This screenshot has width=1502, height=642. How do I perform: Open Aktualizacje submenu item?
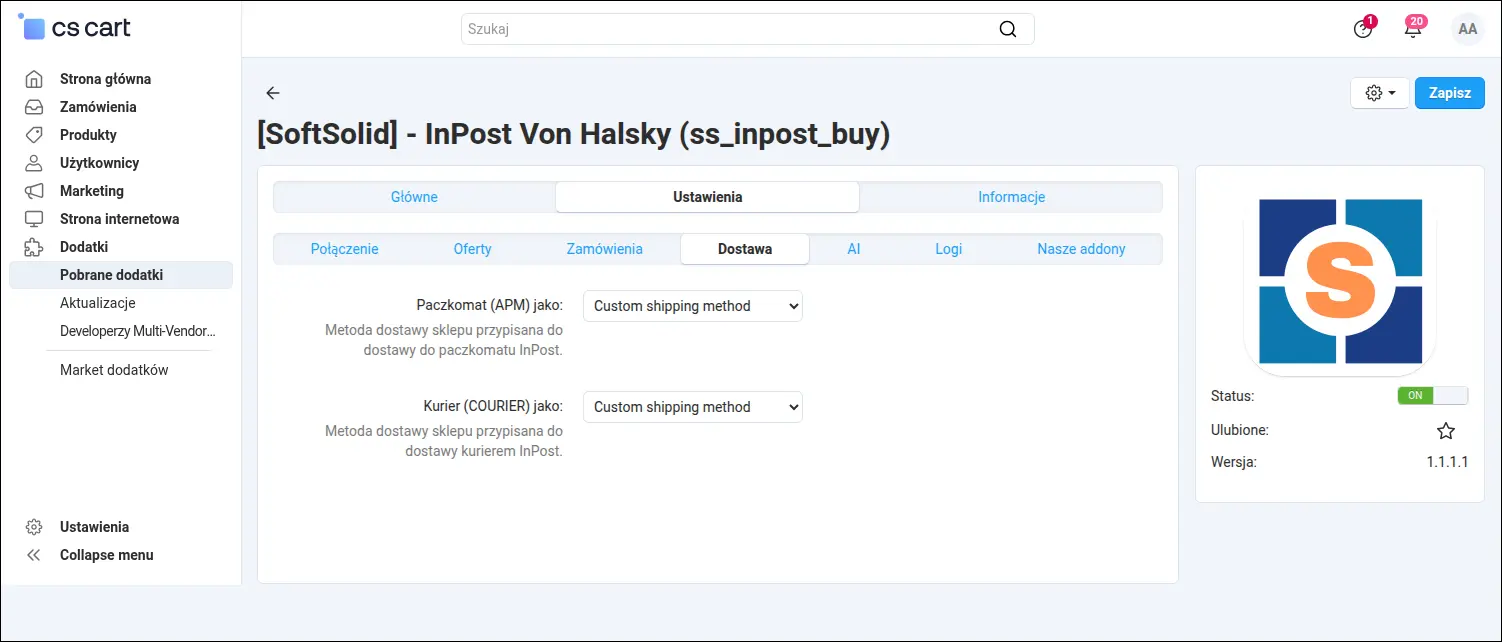[x=98, y=303]
